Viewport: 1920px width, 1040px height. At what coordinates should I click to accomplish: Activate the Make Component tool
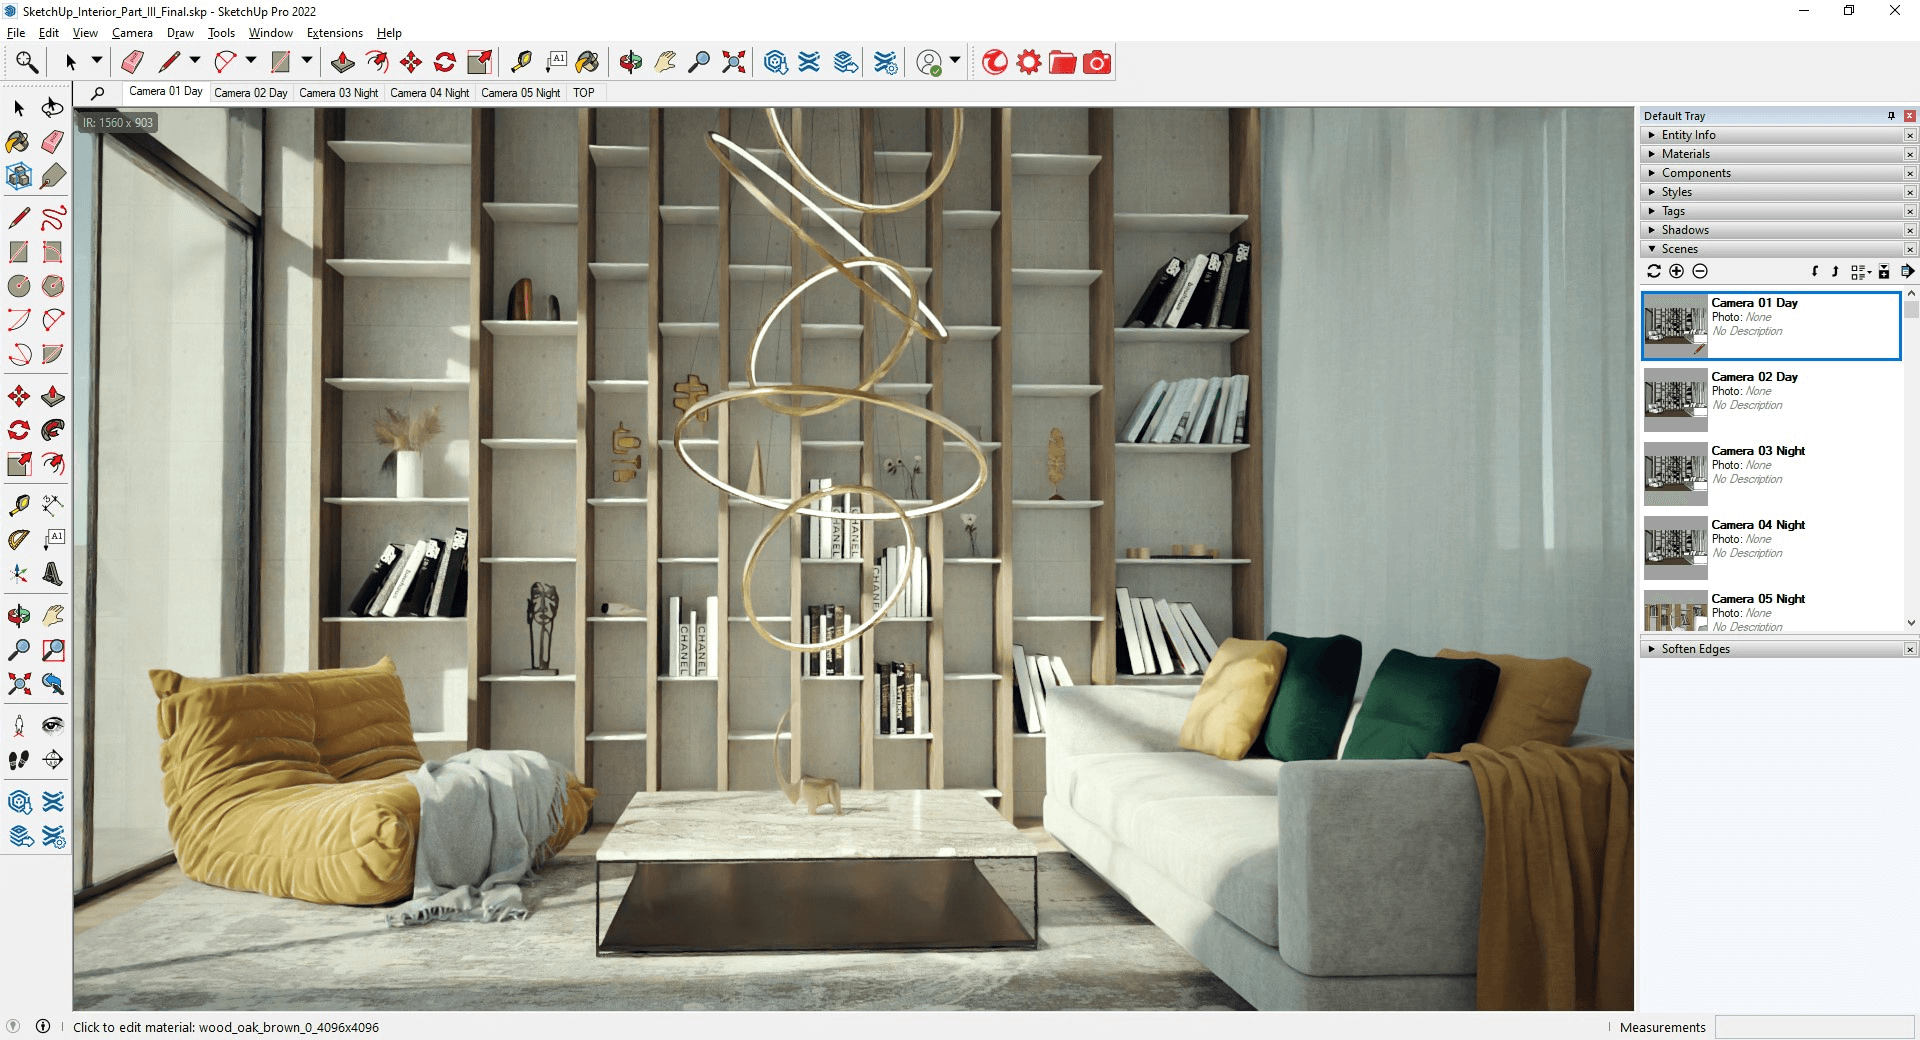18,176
